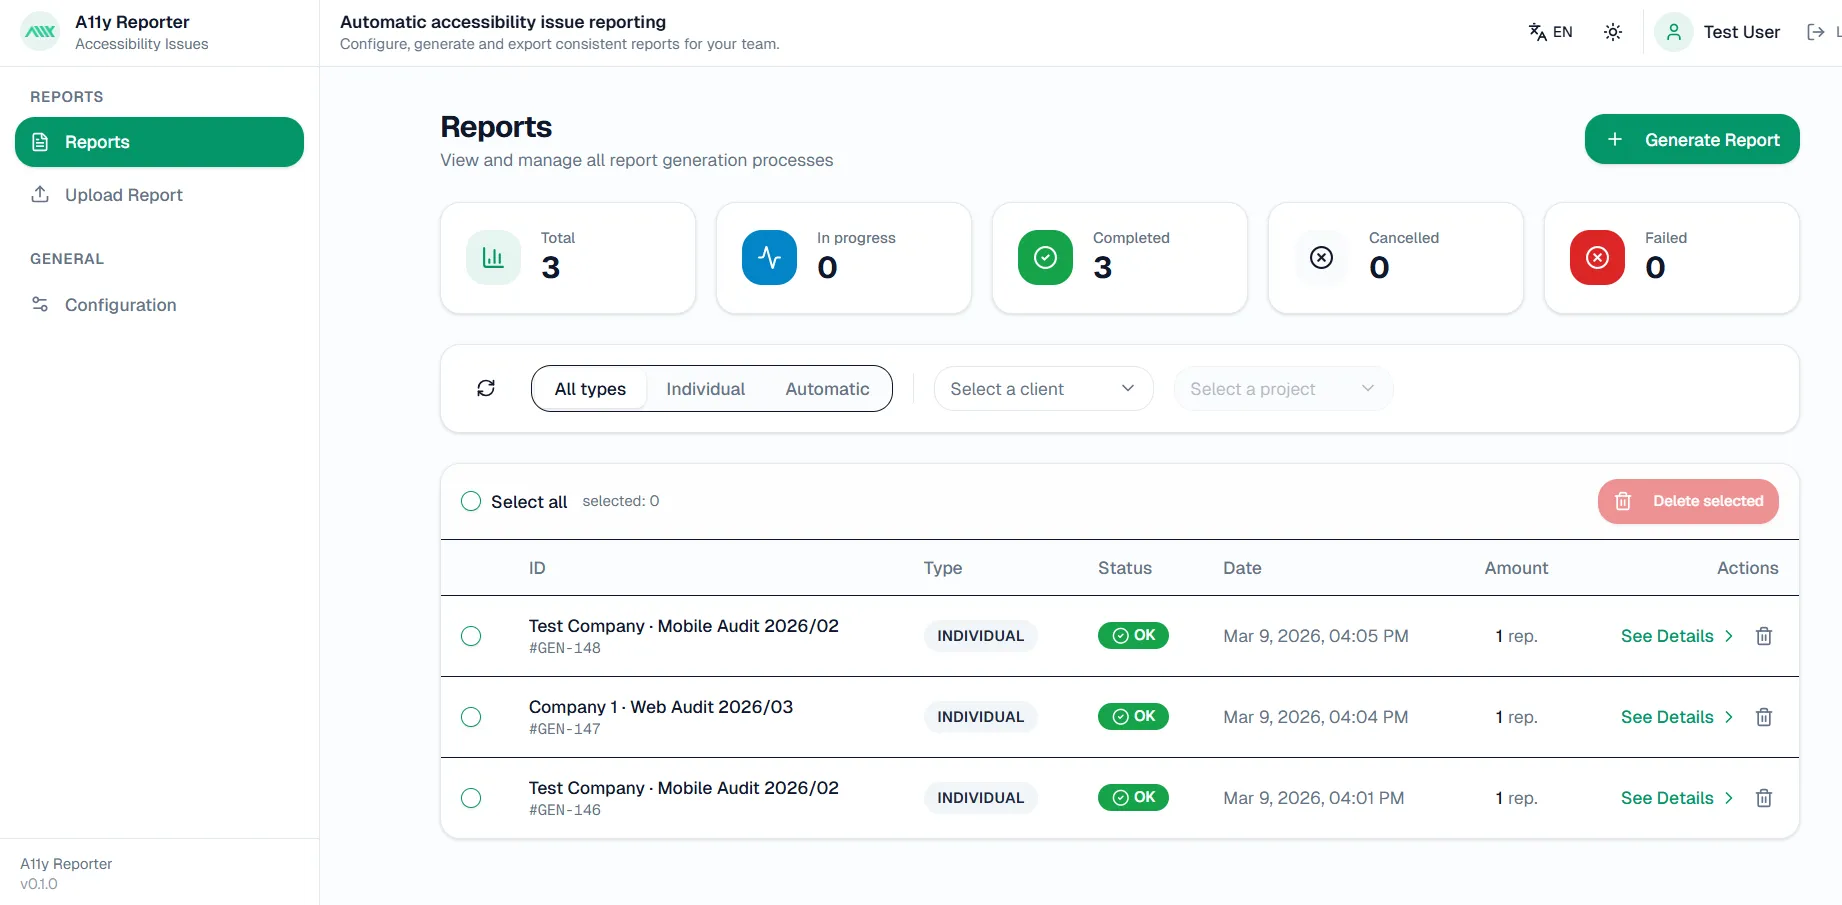Open the EN language switcher
The width and height of the screenshot is (1842, 905).
pyautogui.click(x=1551, y=32)
